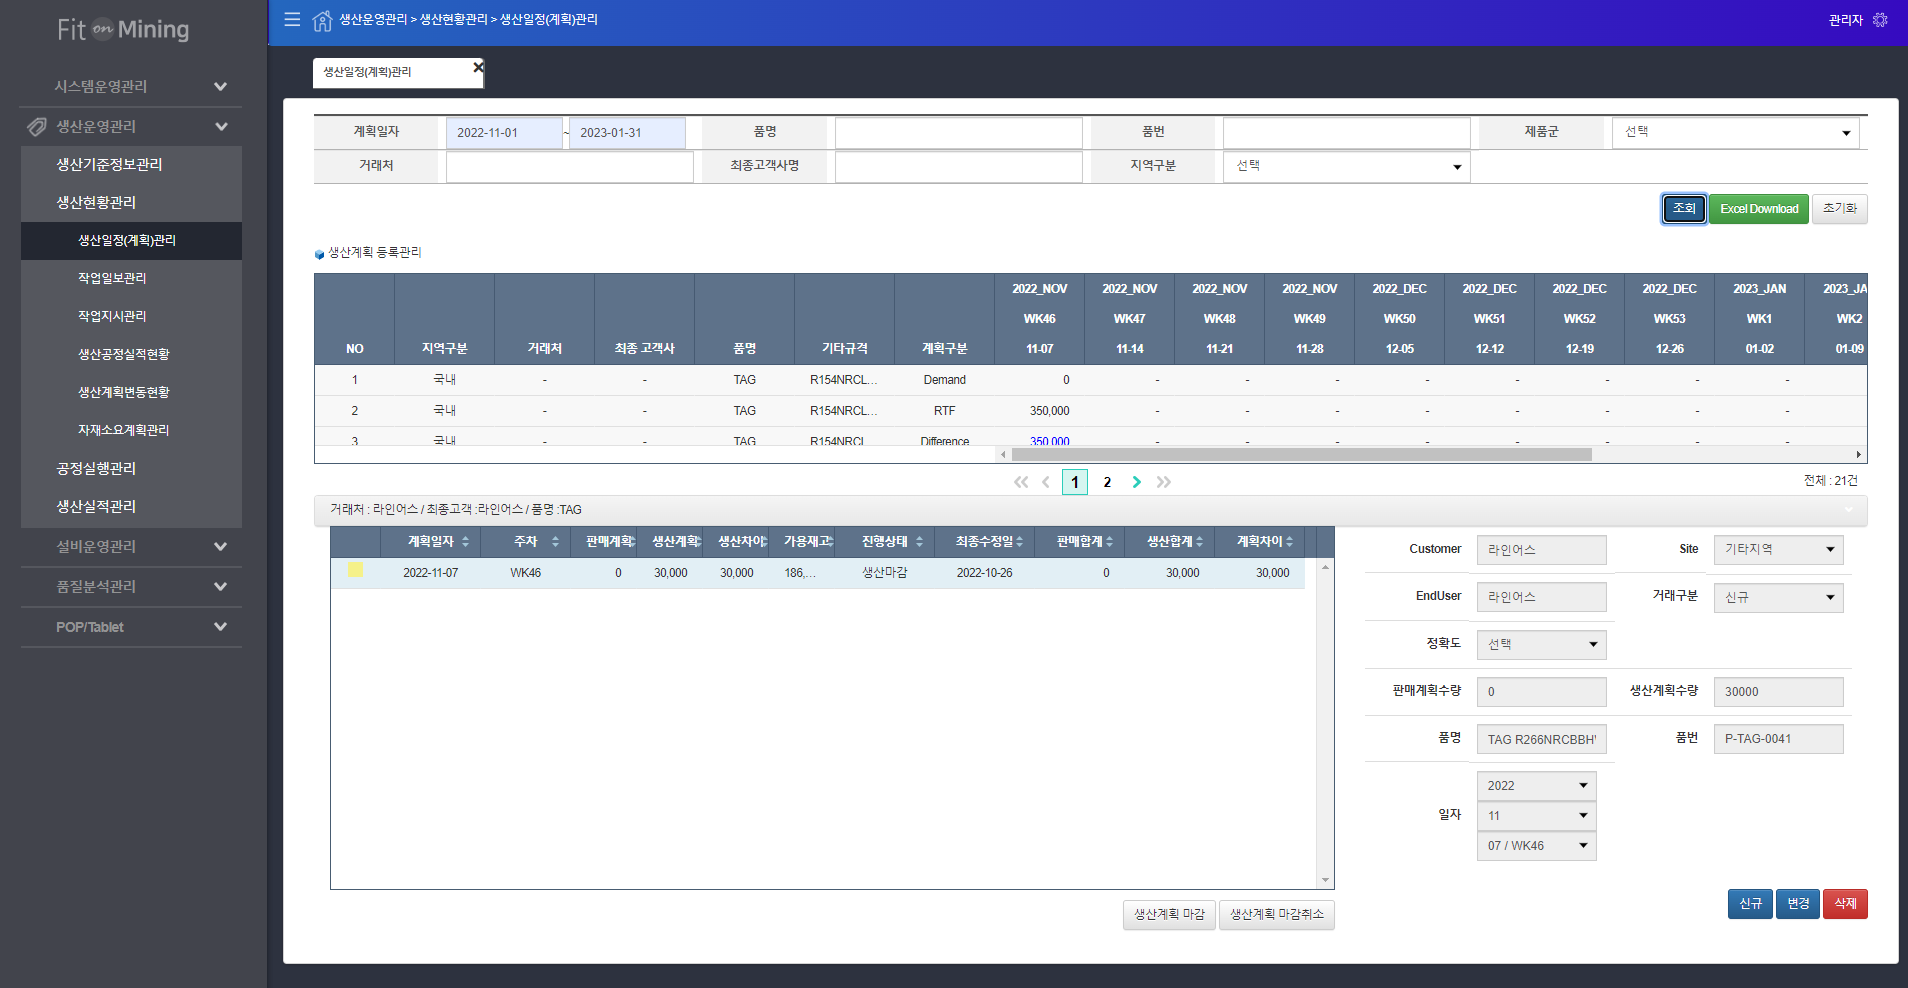
Task: Select 생산계획변동현황 in the sidebar
Action: [124, 392]
